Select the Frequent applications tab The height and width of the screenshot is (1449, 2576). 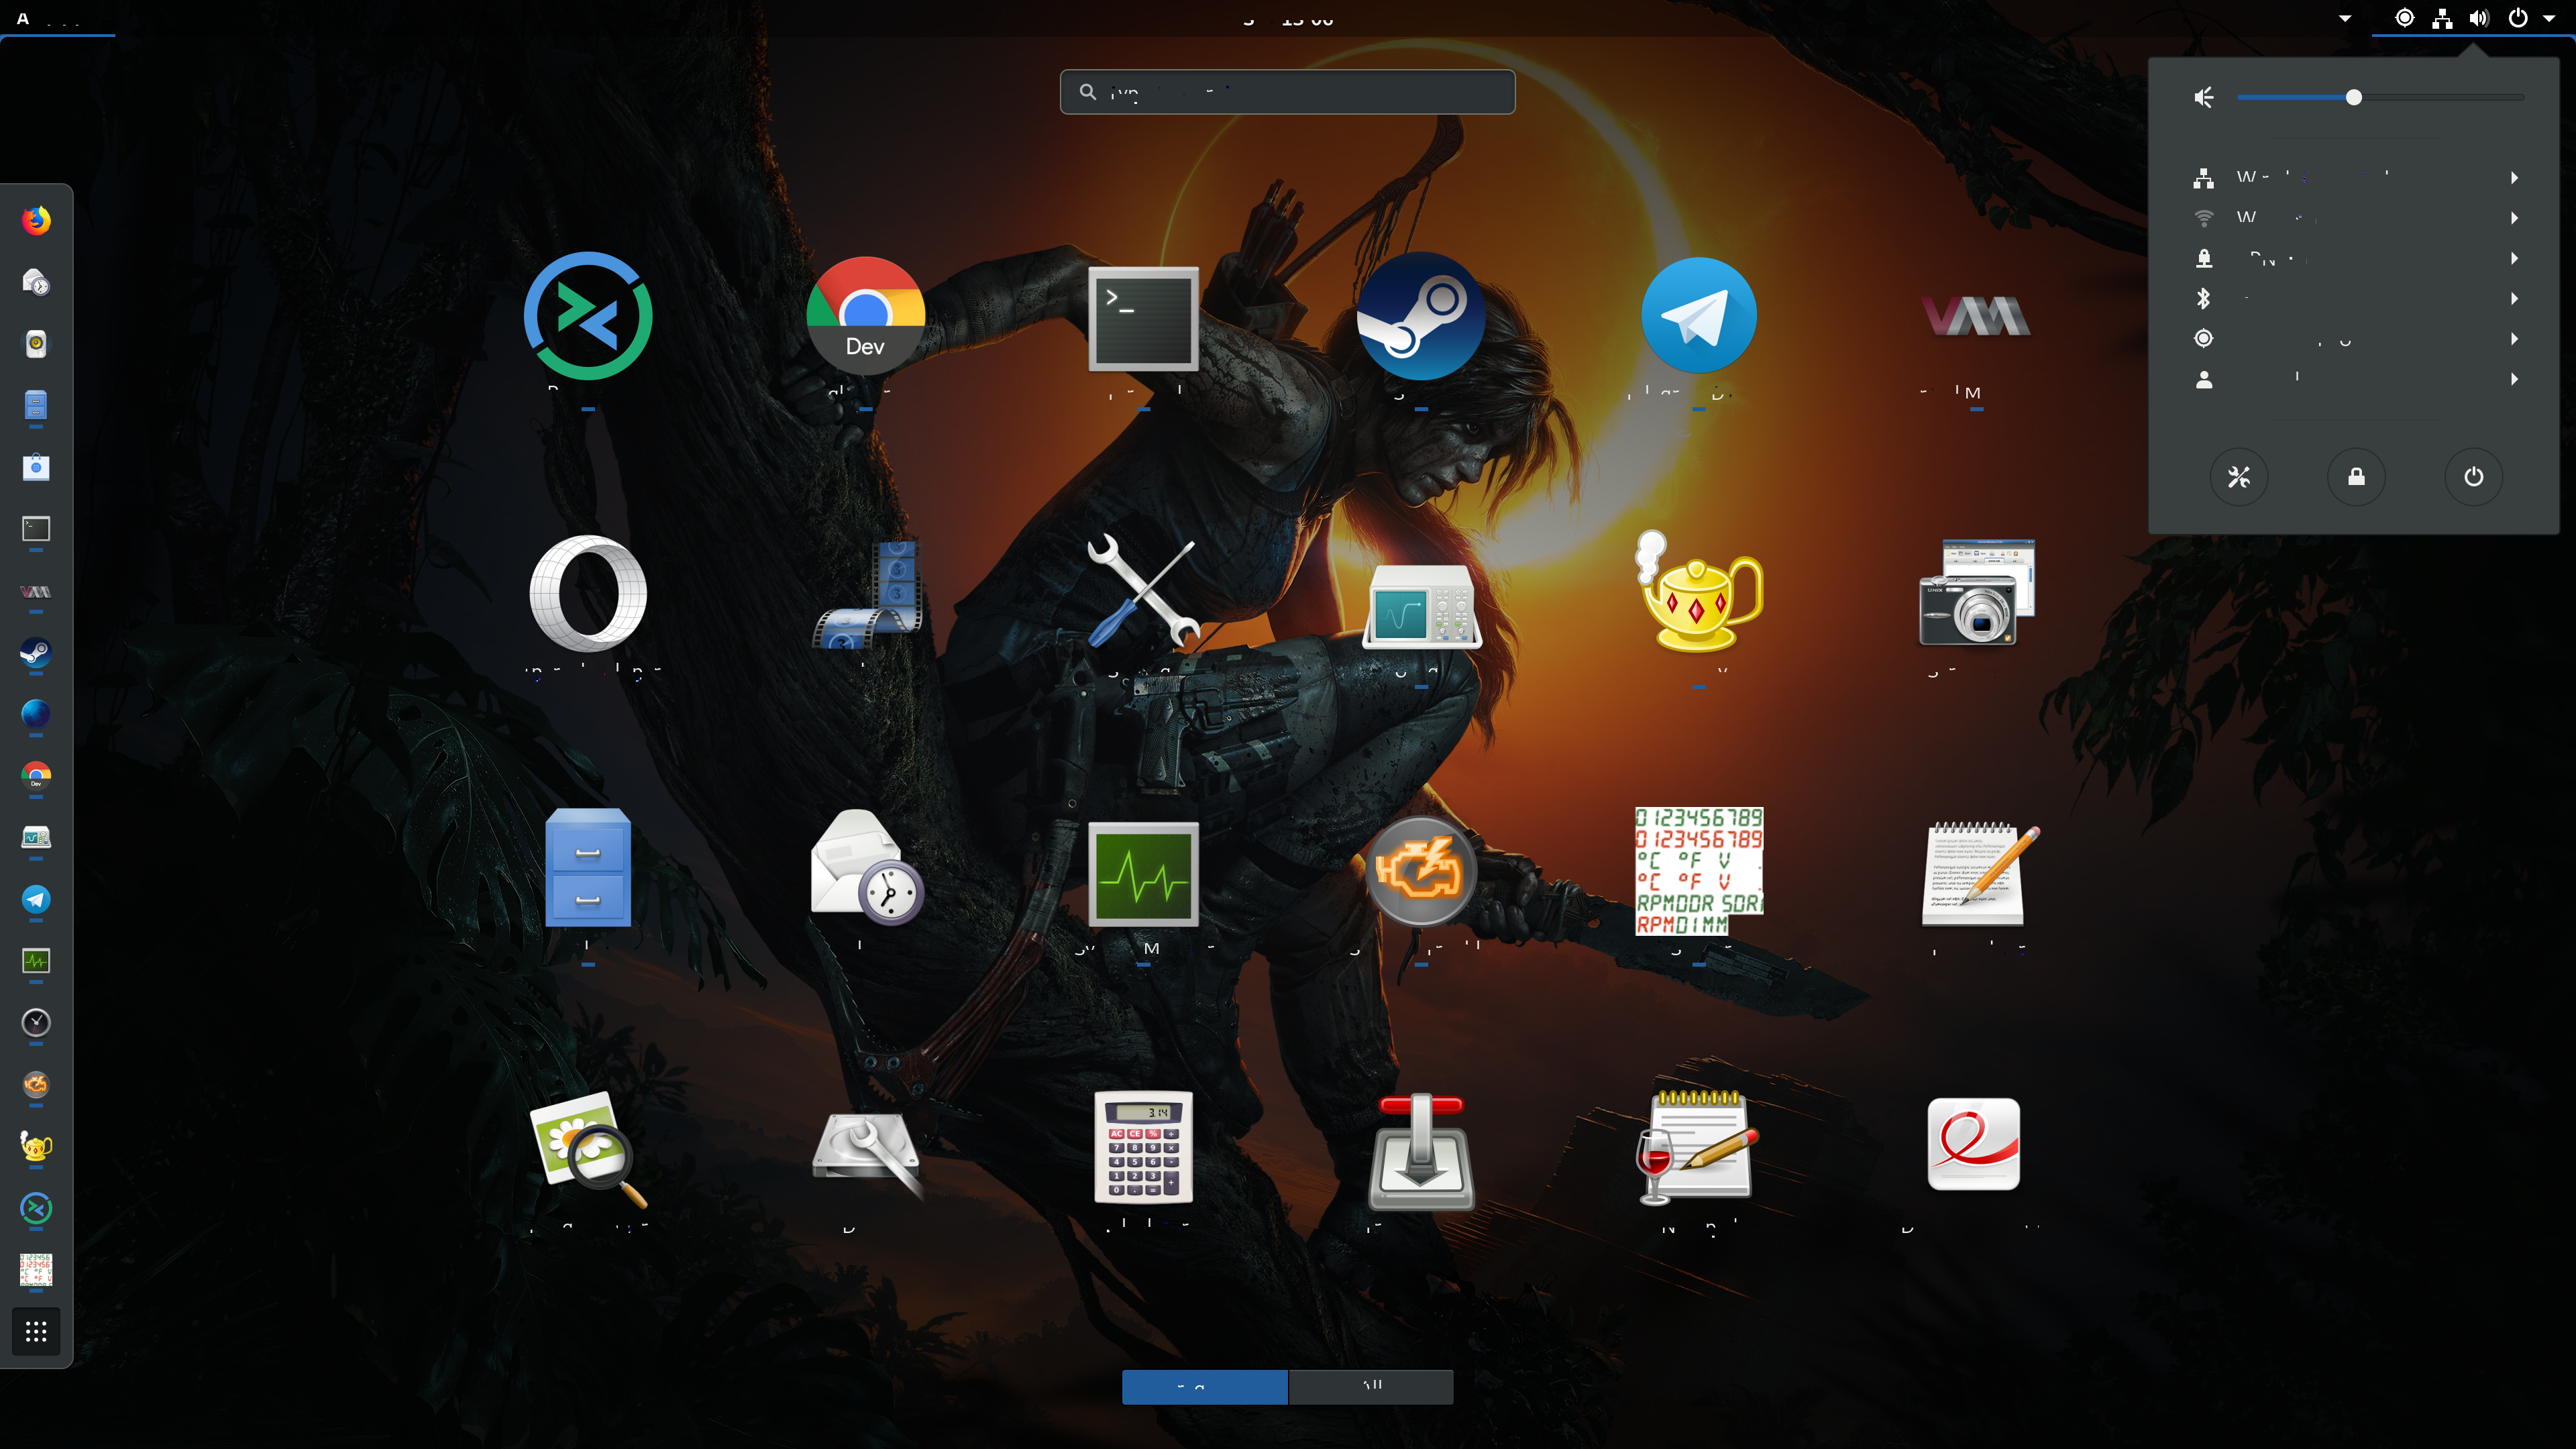point(1204,1386)
